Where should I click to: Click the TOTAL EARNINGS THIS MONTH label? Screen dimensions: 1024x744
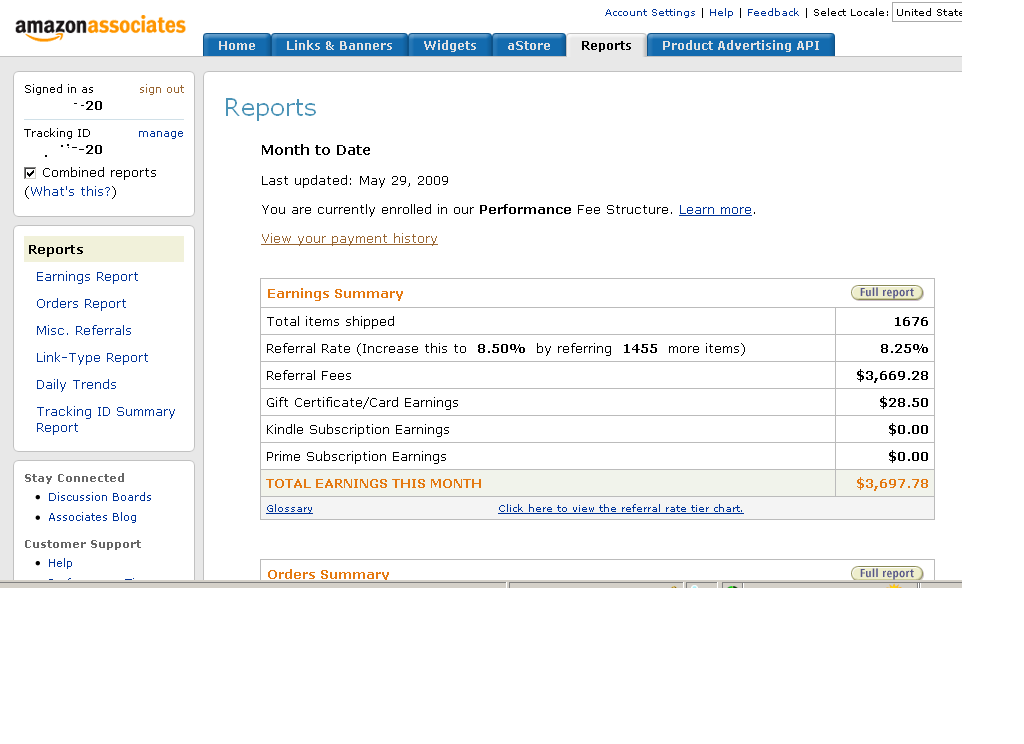coord(374,483)
